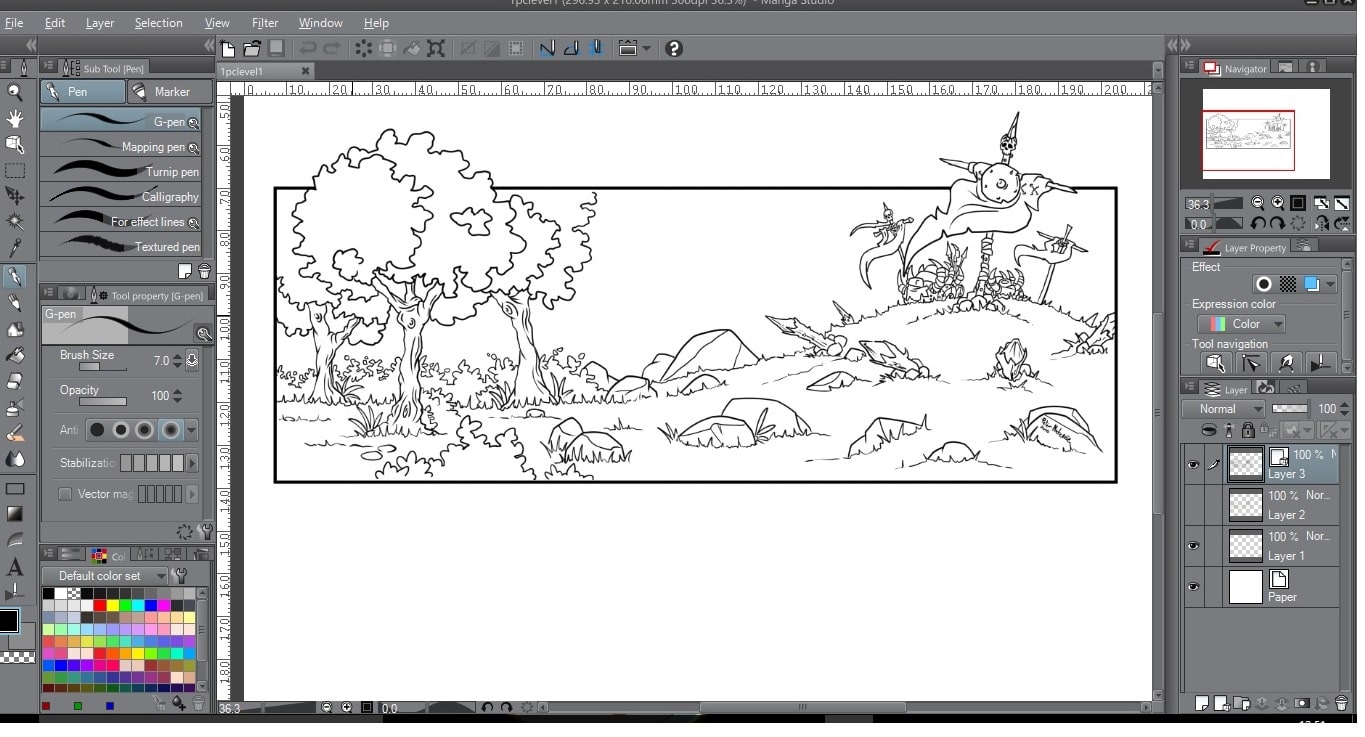Adjust the pen Opacity slider
Screen dimensions: 1365x737
pyautogui.click(x=103, y=402)
